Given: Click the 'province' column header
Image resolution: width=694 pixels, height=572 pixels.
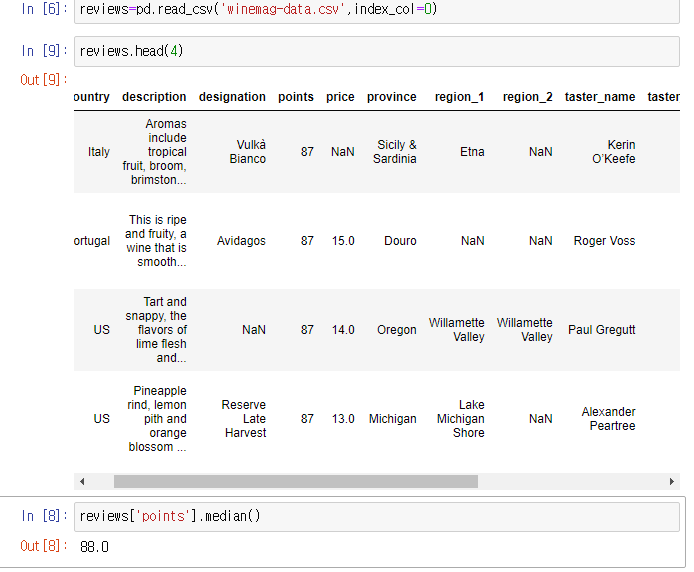Looking at the screenshot, I should [391, 97].
